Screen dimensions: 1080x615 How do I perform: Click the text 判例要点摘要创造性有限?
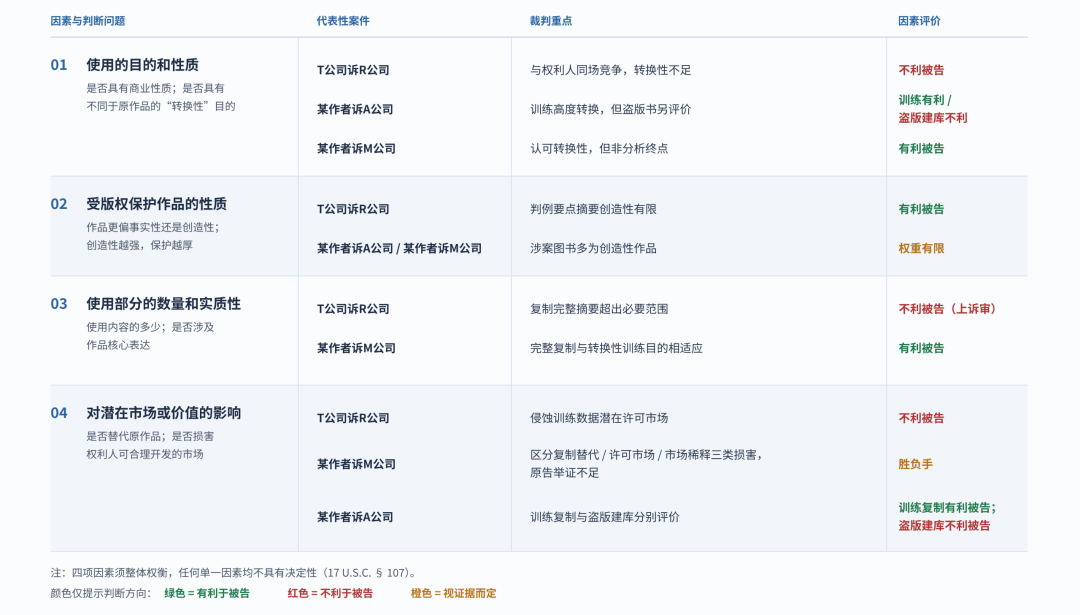(x=593, y=209)
